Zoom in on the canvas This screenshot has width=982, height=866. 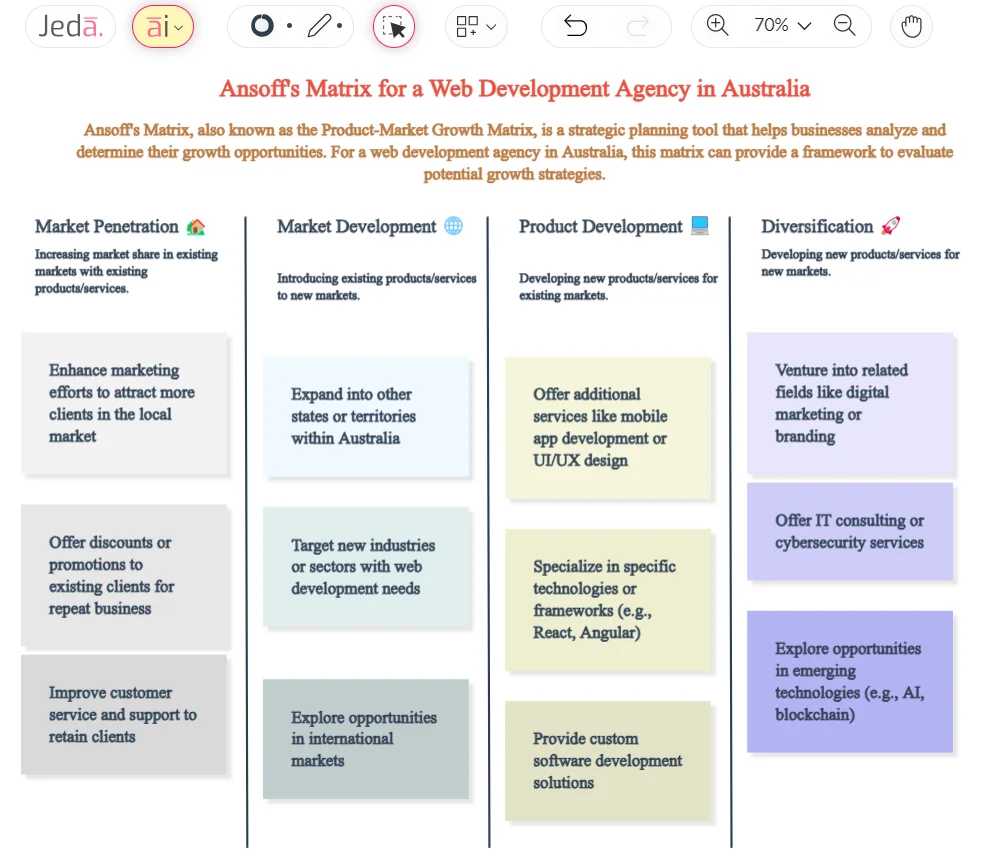(x=717, y=26)
